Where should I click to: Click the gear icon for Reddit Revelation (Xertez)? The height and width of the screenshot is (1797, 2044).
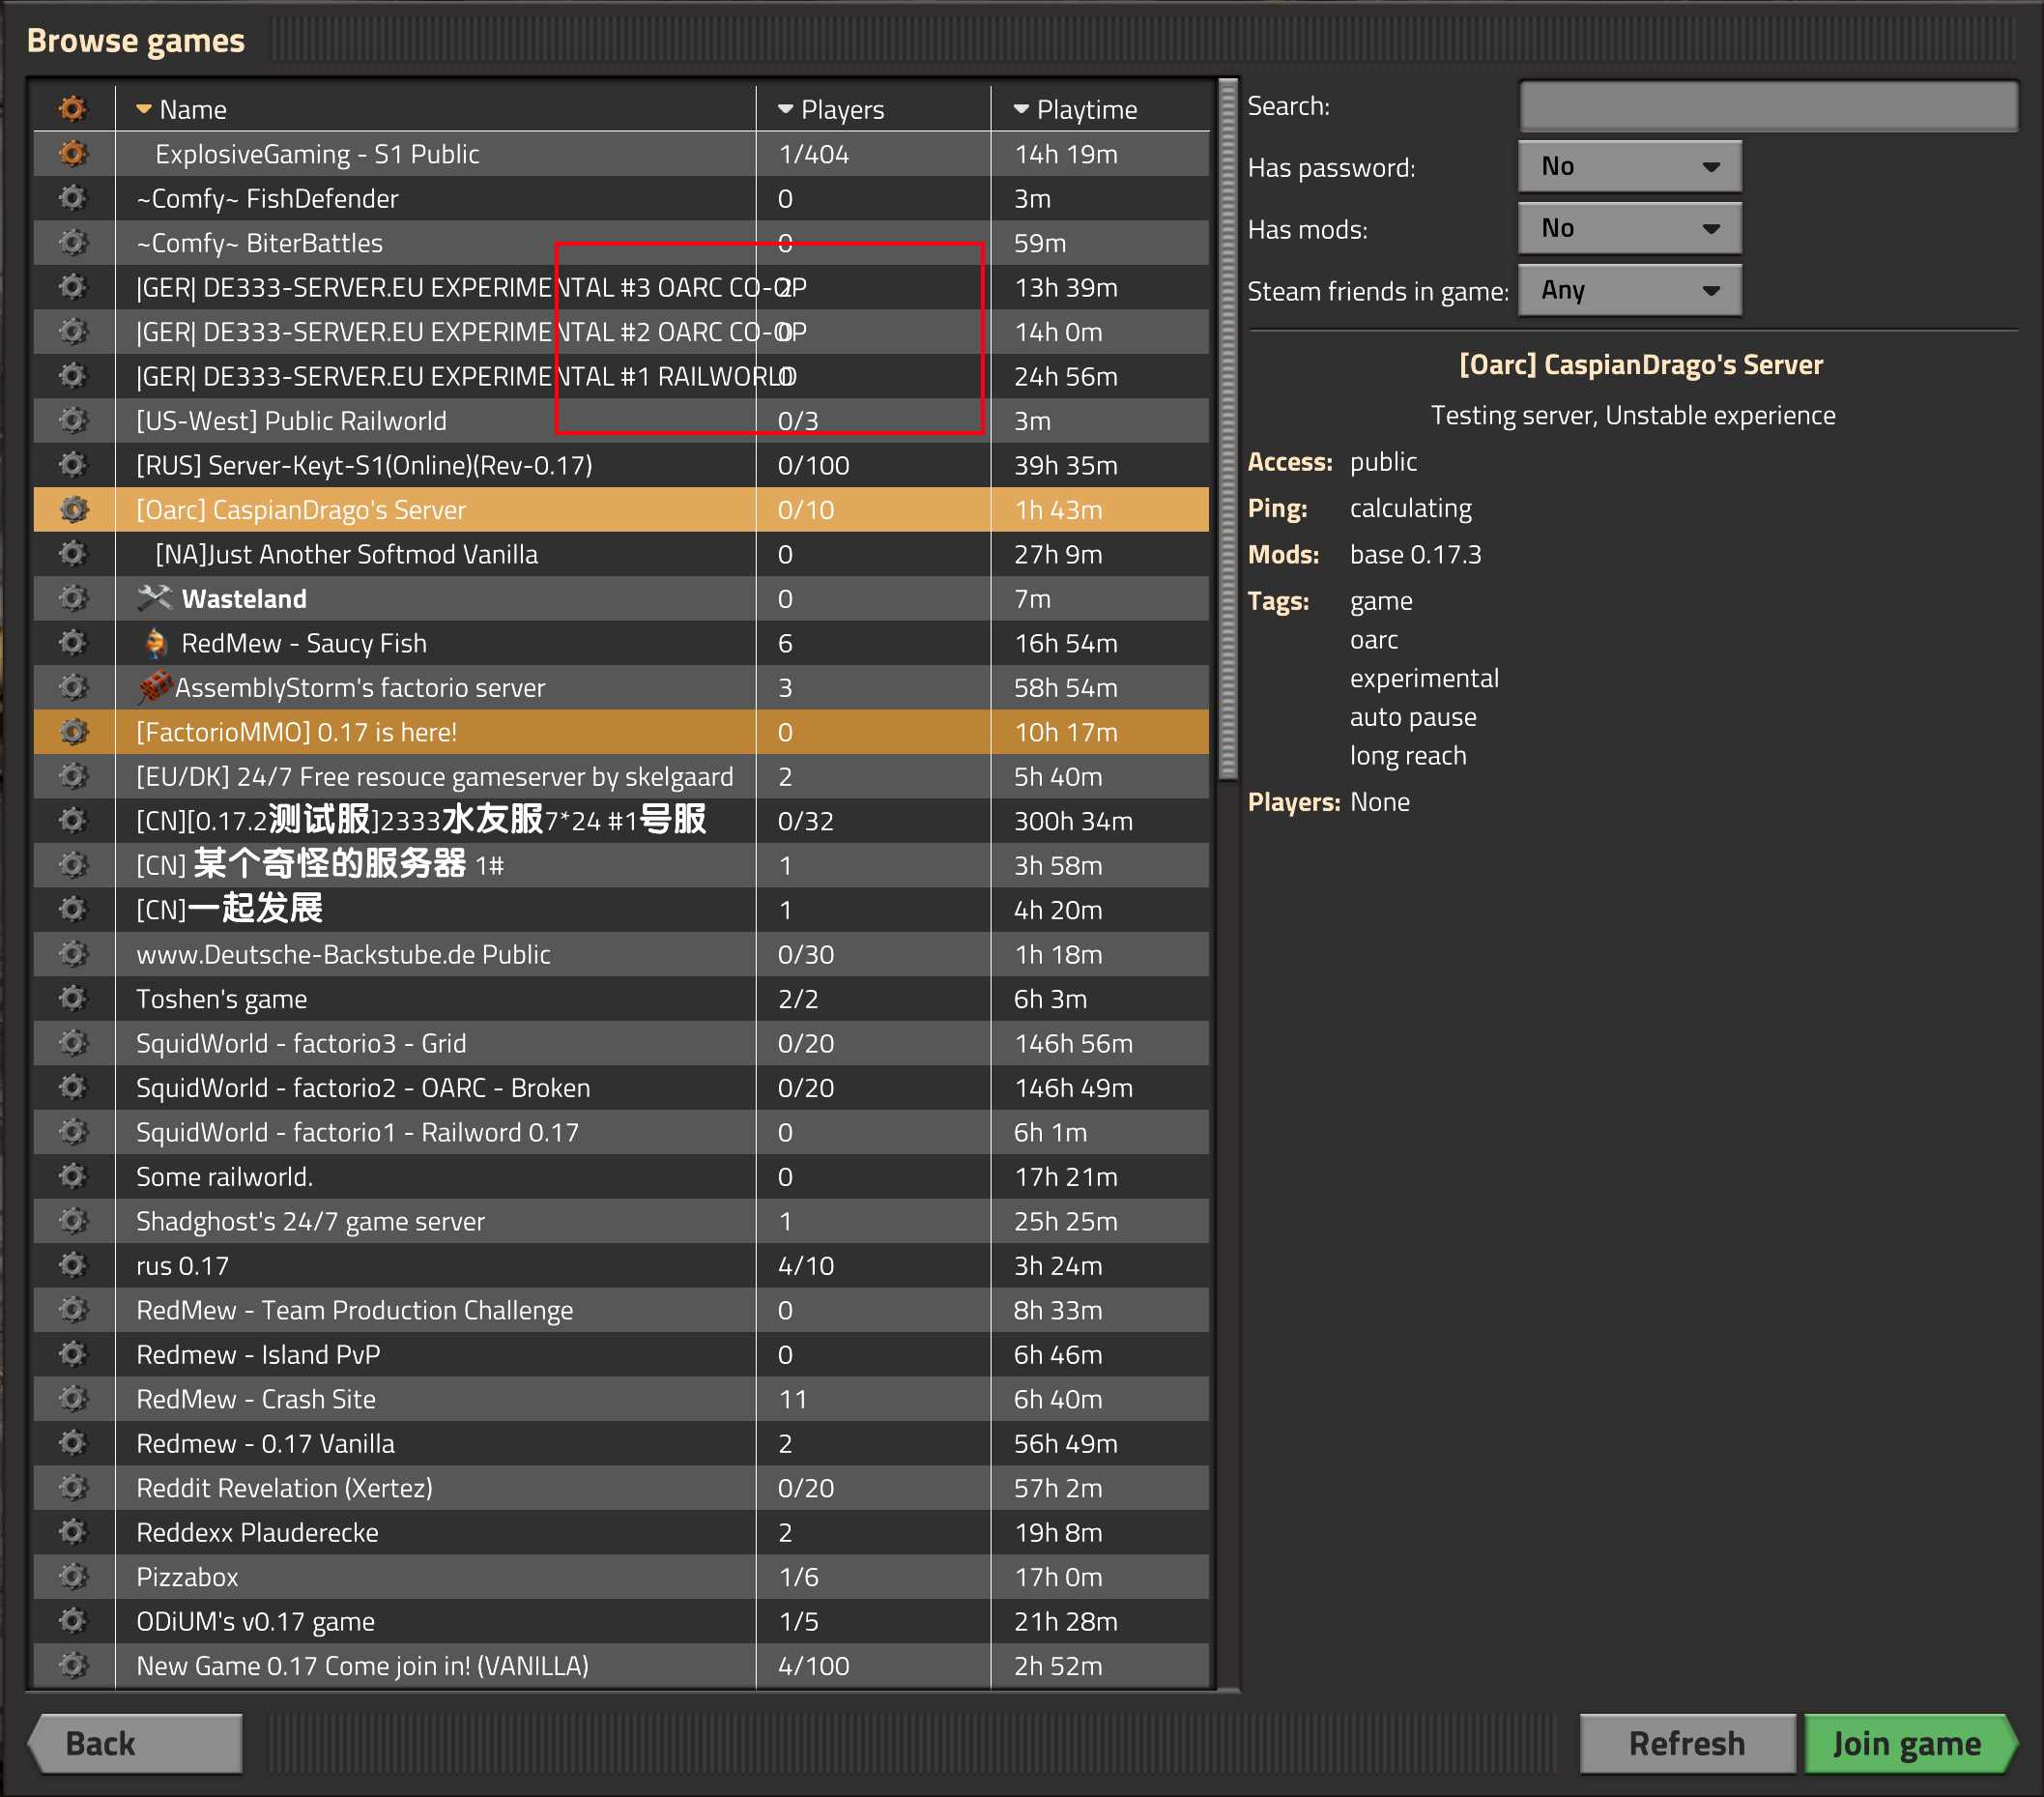(73, 1488)
